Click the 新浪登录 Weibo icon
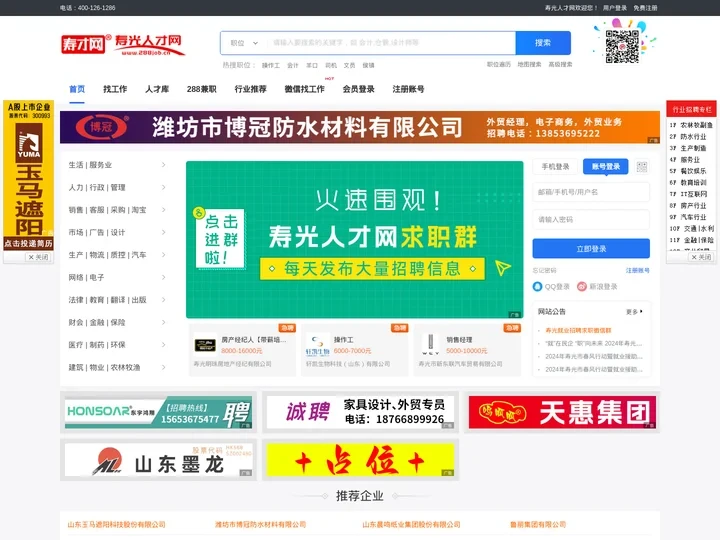 pyautogui.click(x=582, y=287)
